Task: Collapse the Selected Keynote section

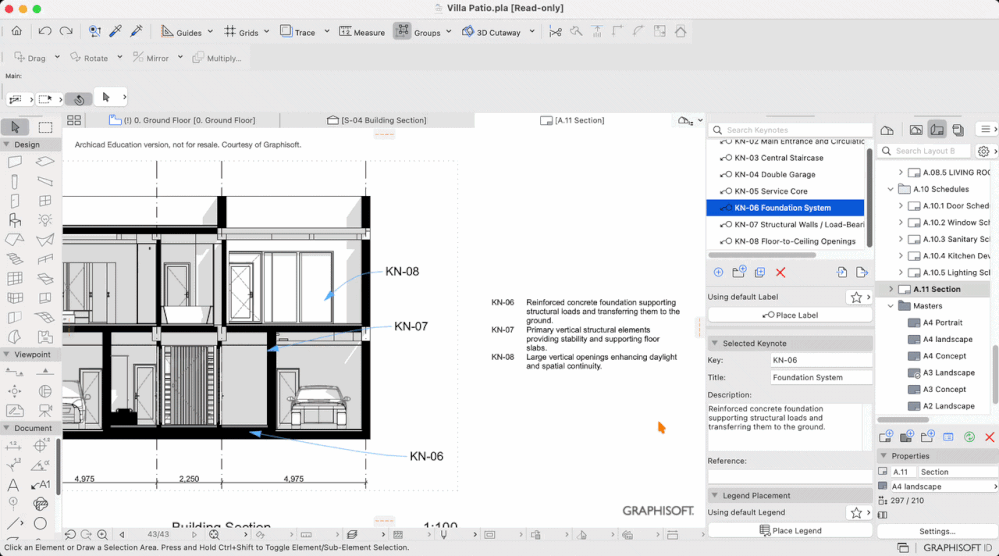Action: click(715, 343)
